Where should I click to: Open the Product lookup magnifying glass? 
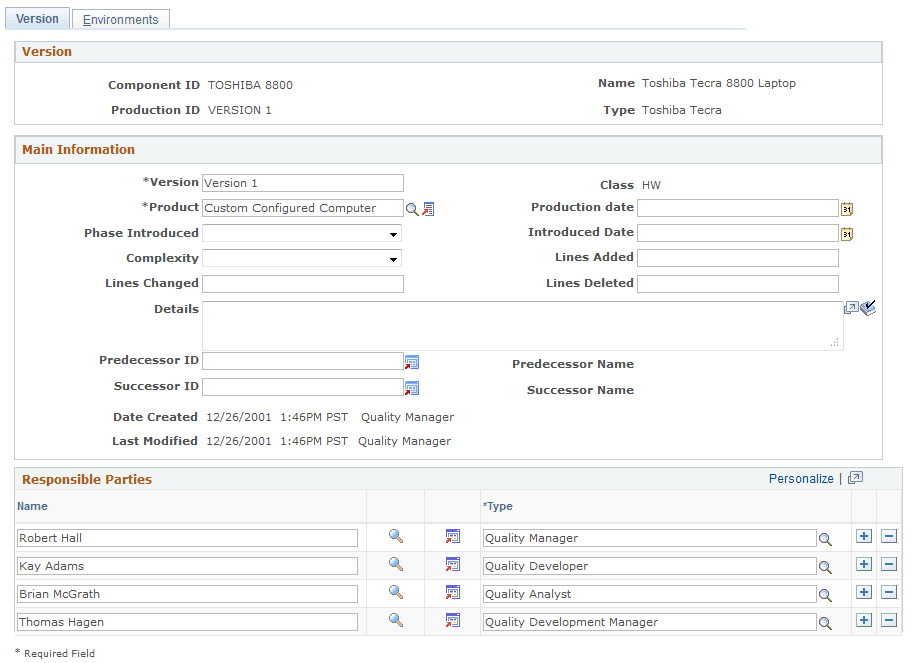(413, 208)
